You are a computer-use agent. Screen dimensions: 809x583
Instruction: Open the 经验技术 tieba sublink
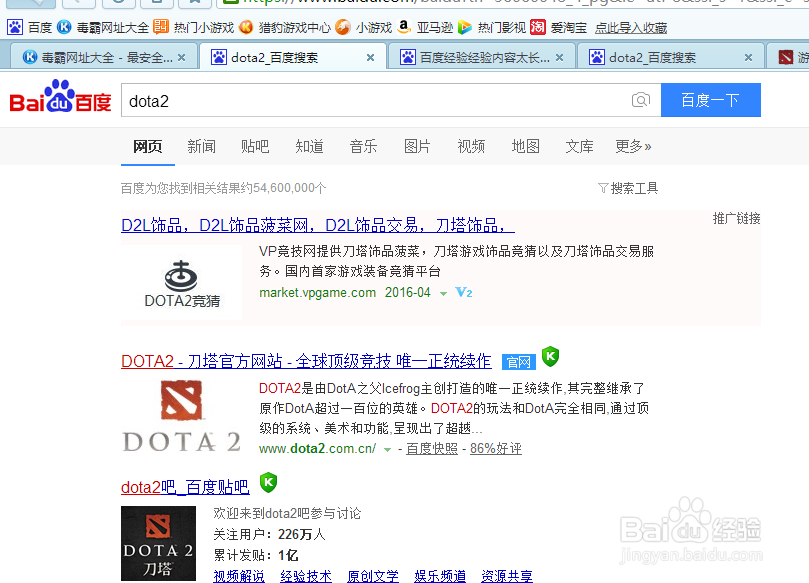pos(306,576)
